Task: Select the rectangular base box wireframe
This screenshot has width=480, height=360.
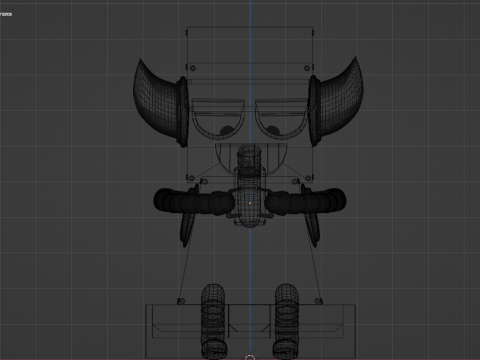Action: 251,331
